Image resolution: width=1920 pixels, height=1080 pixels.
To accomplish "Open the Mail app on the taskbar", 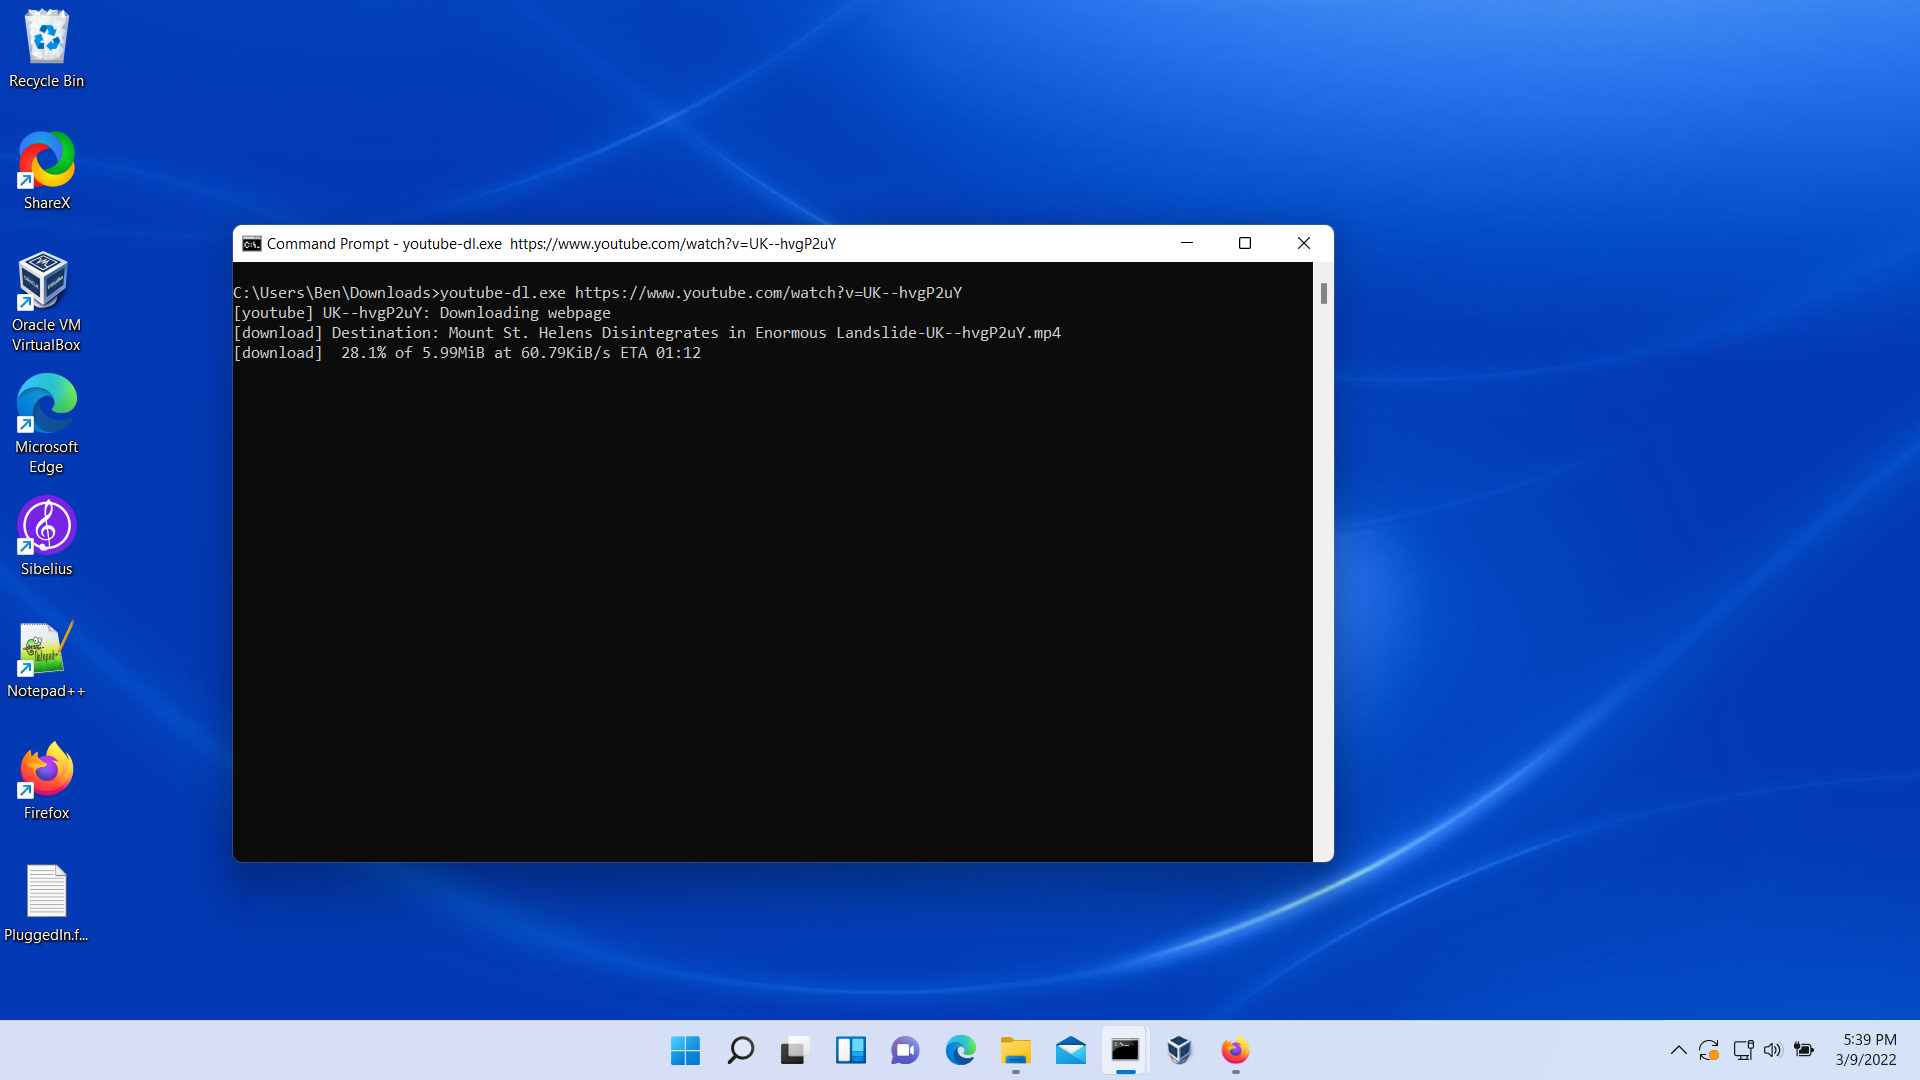I will (1070, 1050).
